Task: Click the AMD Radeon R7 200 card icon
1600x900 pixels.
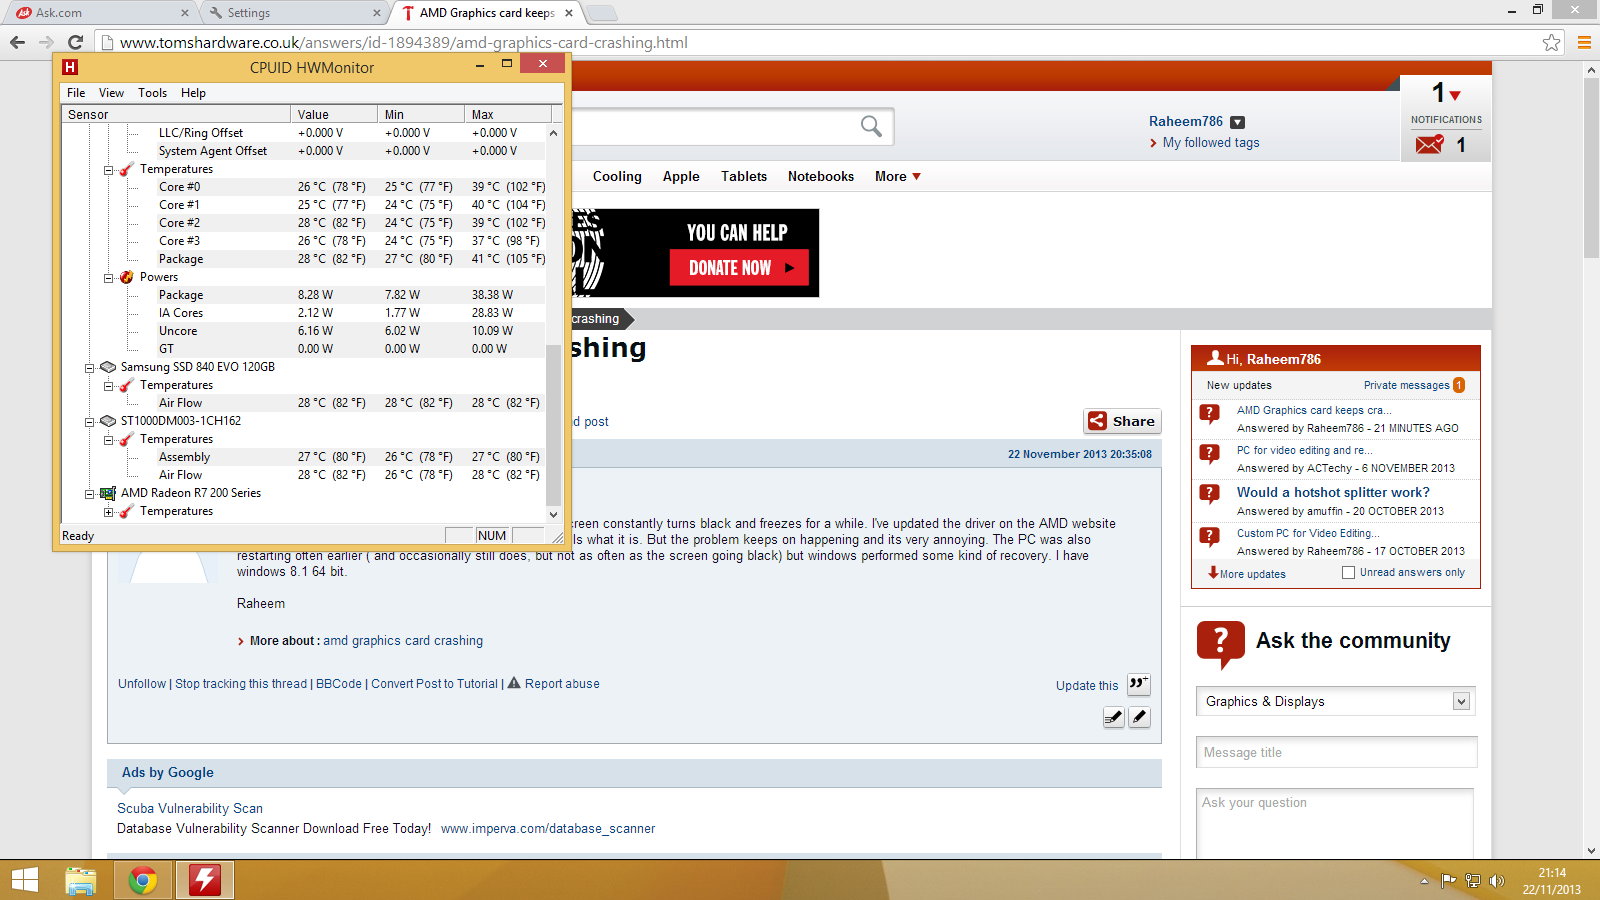Action: 108,493
